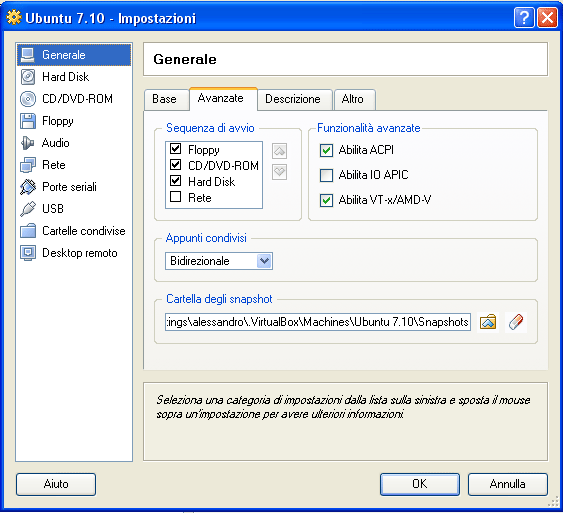Toggle the Abilita ACPI checkbox

pos(326,150)
